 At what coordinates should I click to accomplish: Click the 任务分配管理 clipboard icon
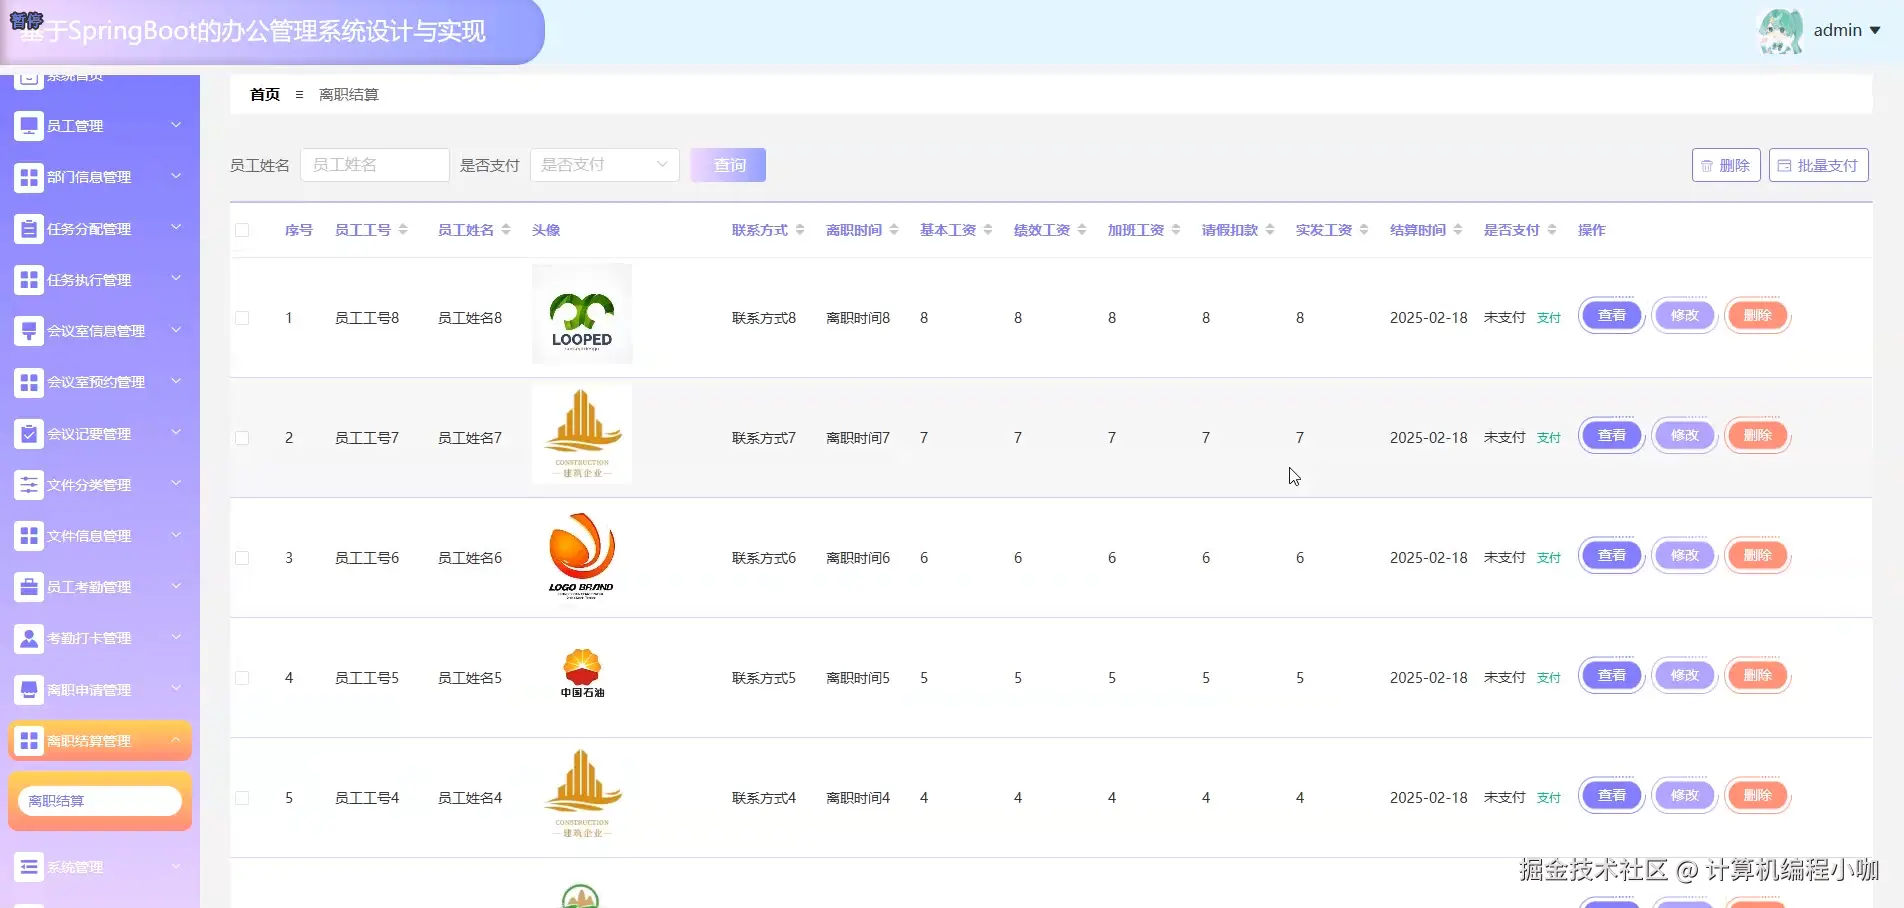point(29,229)
